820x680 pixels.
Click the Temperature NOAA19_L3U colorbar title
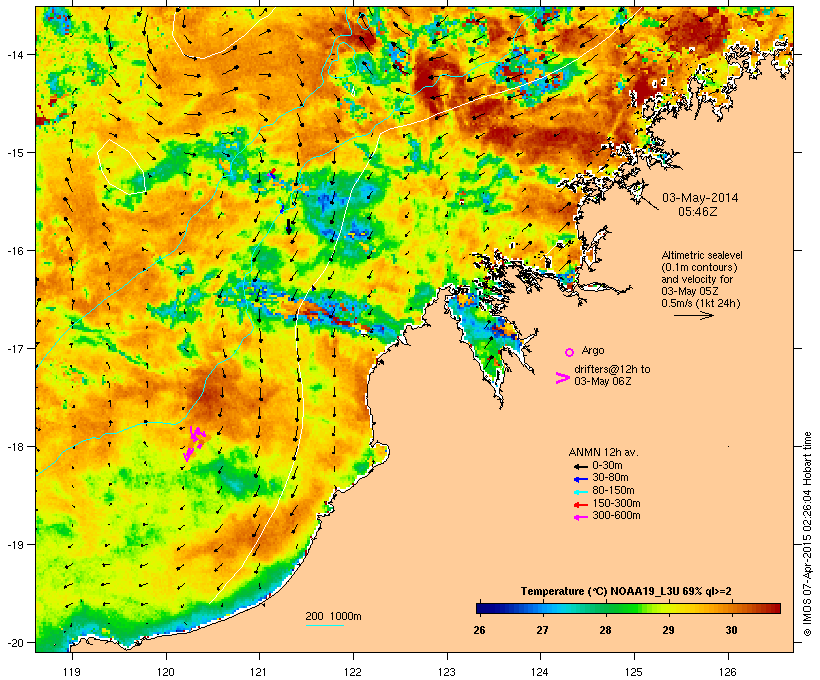[626, 591]
